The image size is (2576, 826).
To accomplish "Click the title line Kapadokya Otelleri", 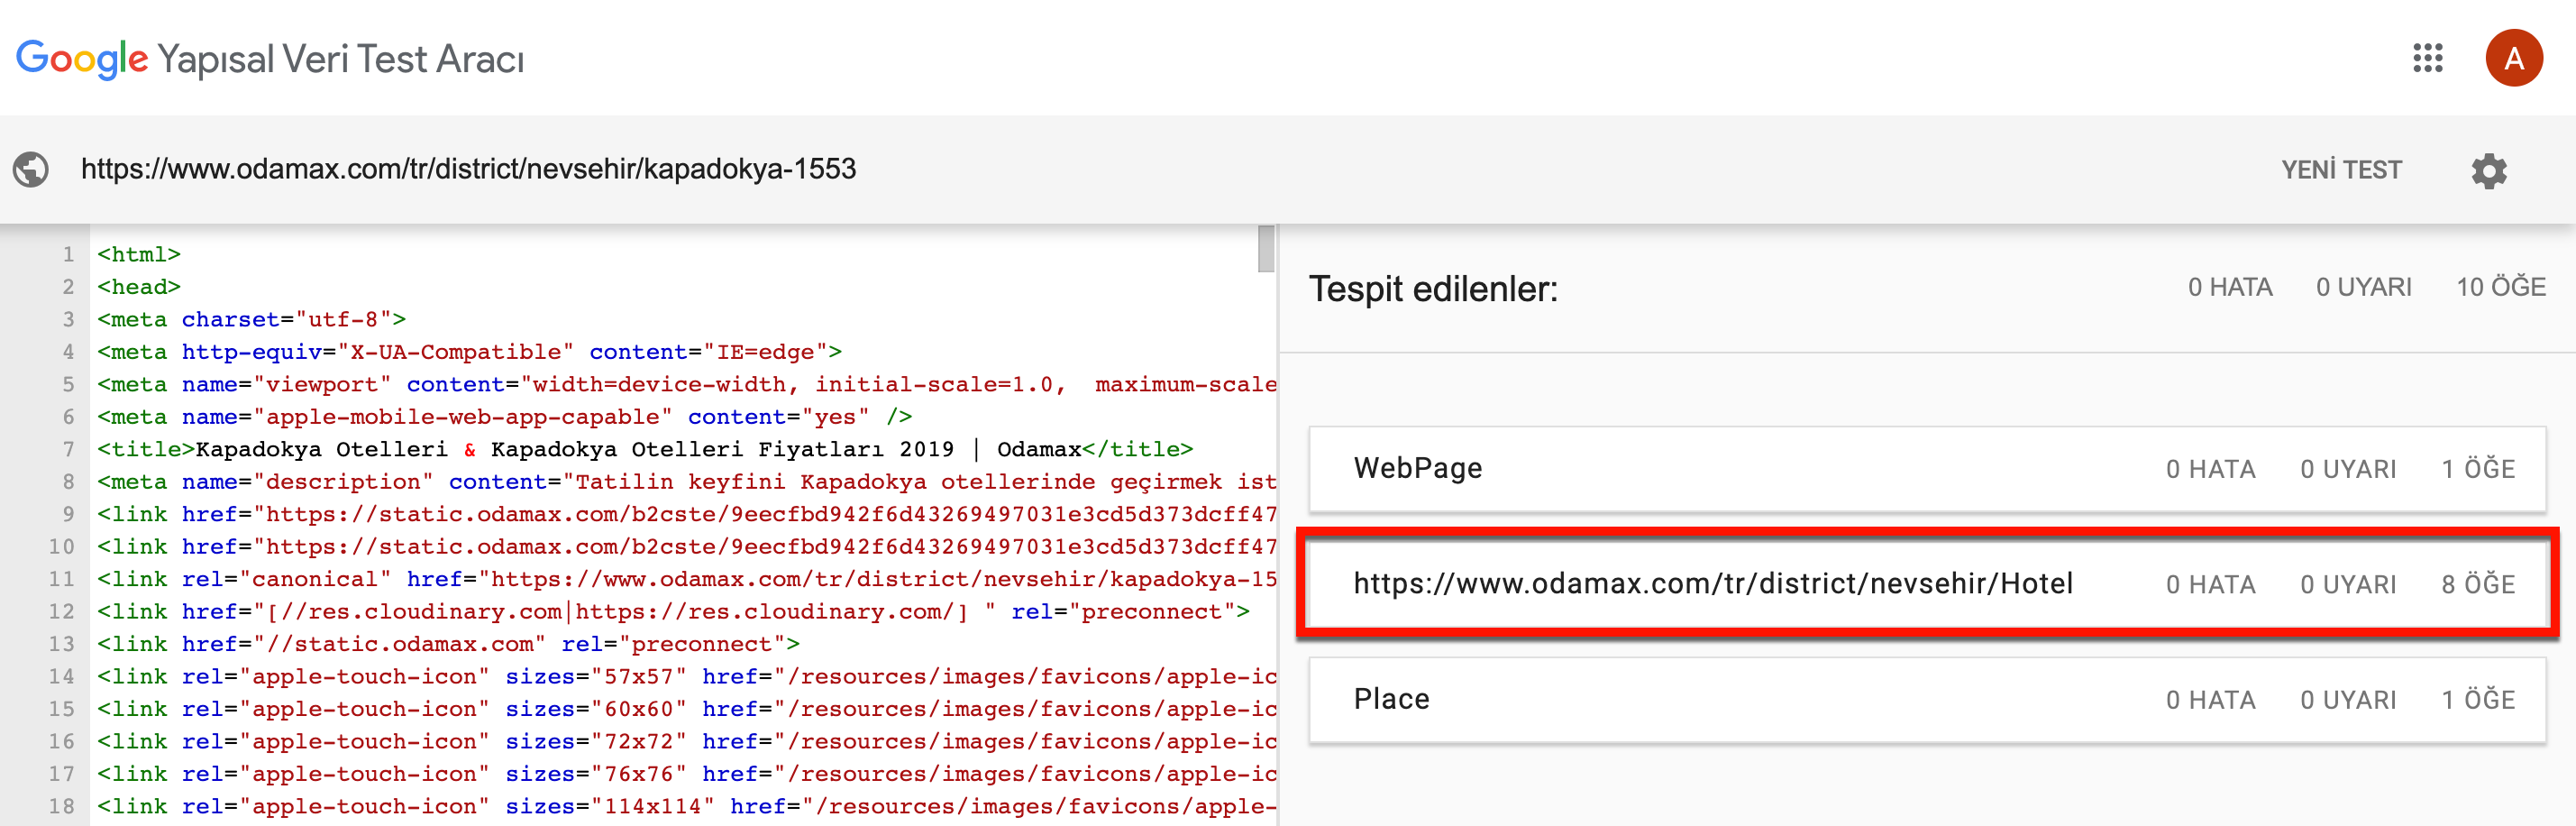I will tap(645, 449).
